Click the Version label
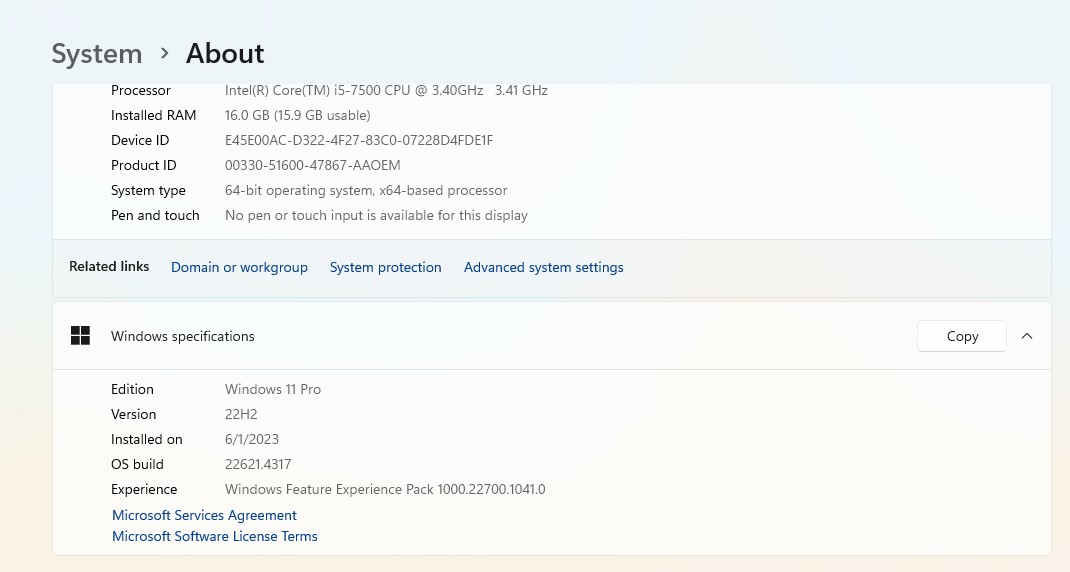Image resolution: width=1070 pixels, height=572 pixels. pyautogui.click(x=134, y=414)
